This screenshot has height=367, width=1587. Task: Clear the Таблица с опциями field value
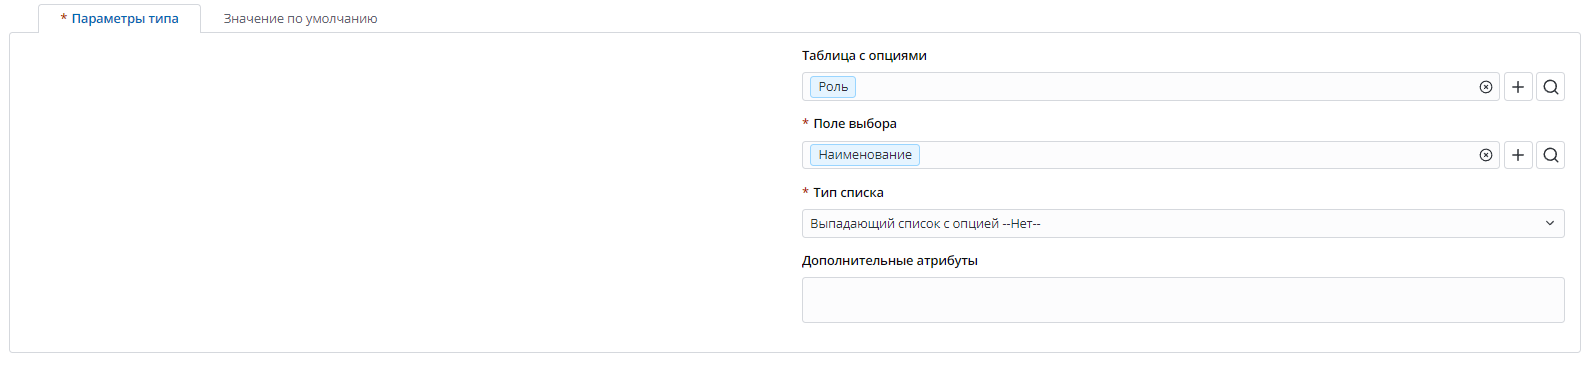pyautogui.click(x=1485, y=87)
